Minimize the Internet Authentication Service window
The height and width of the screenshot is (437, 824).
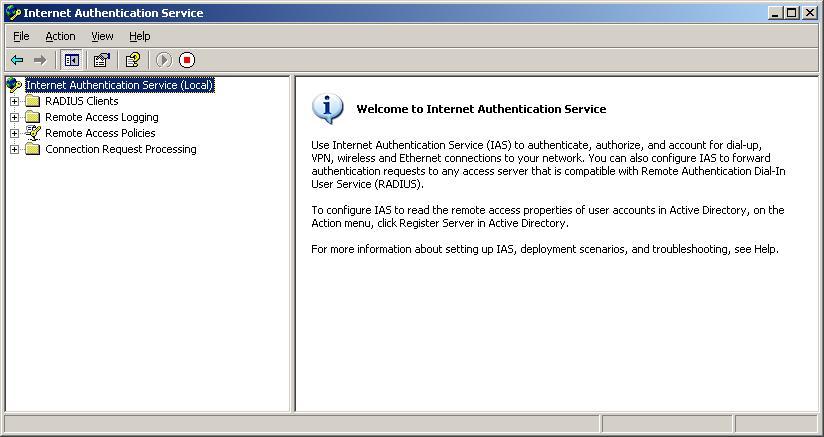[775, 13]
